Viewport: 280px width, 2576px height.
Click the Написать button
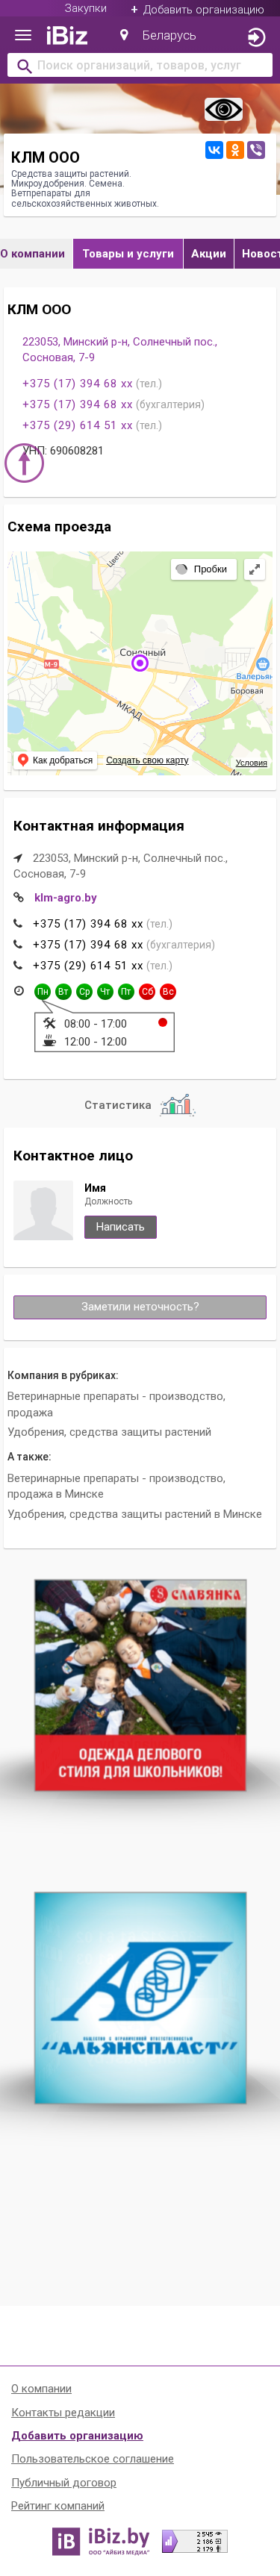120,1227
